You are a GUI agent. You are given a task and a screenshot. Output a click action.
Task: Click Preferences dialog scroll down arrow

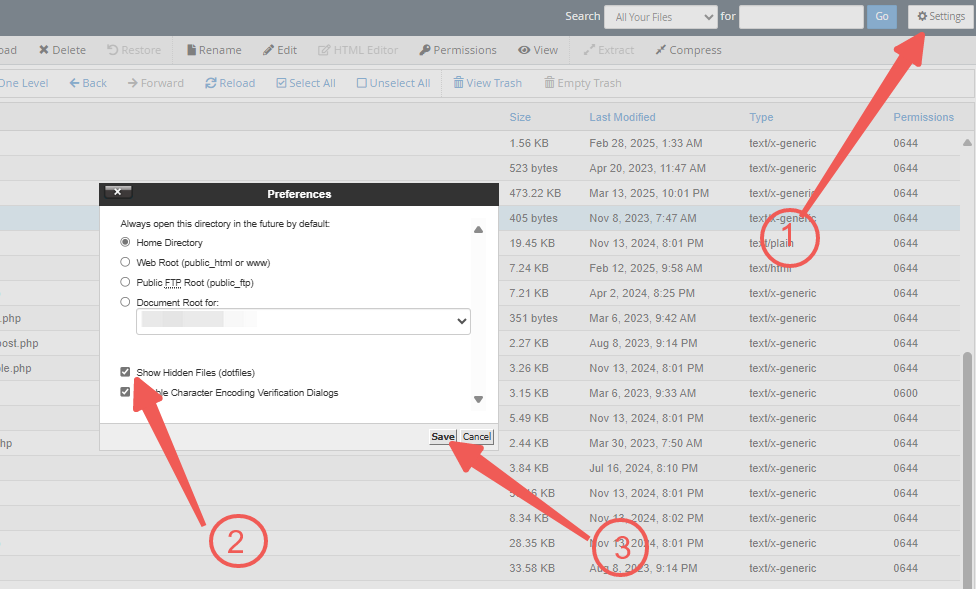[x=478, y=399]
